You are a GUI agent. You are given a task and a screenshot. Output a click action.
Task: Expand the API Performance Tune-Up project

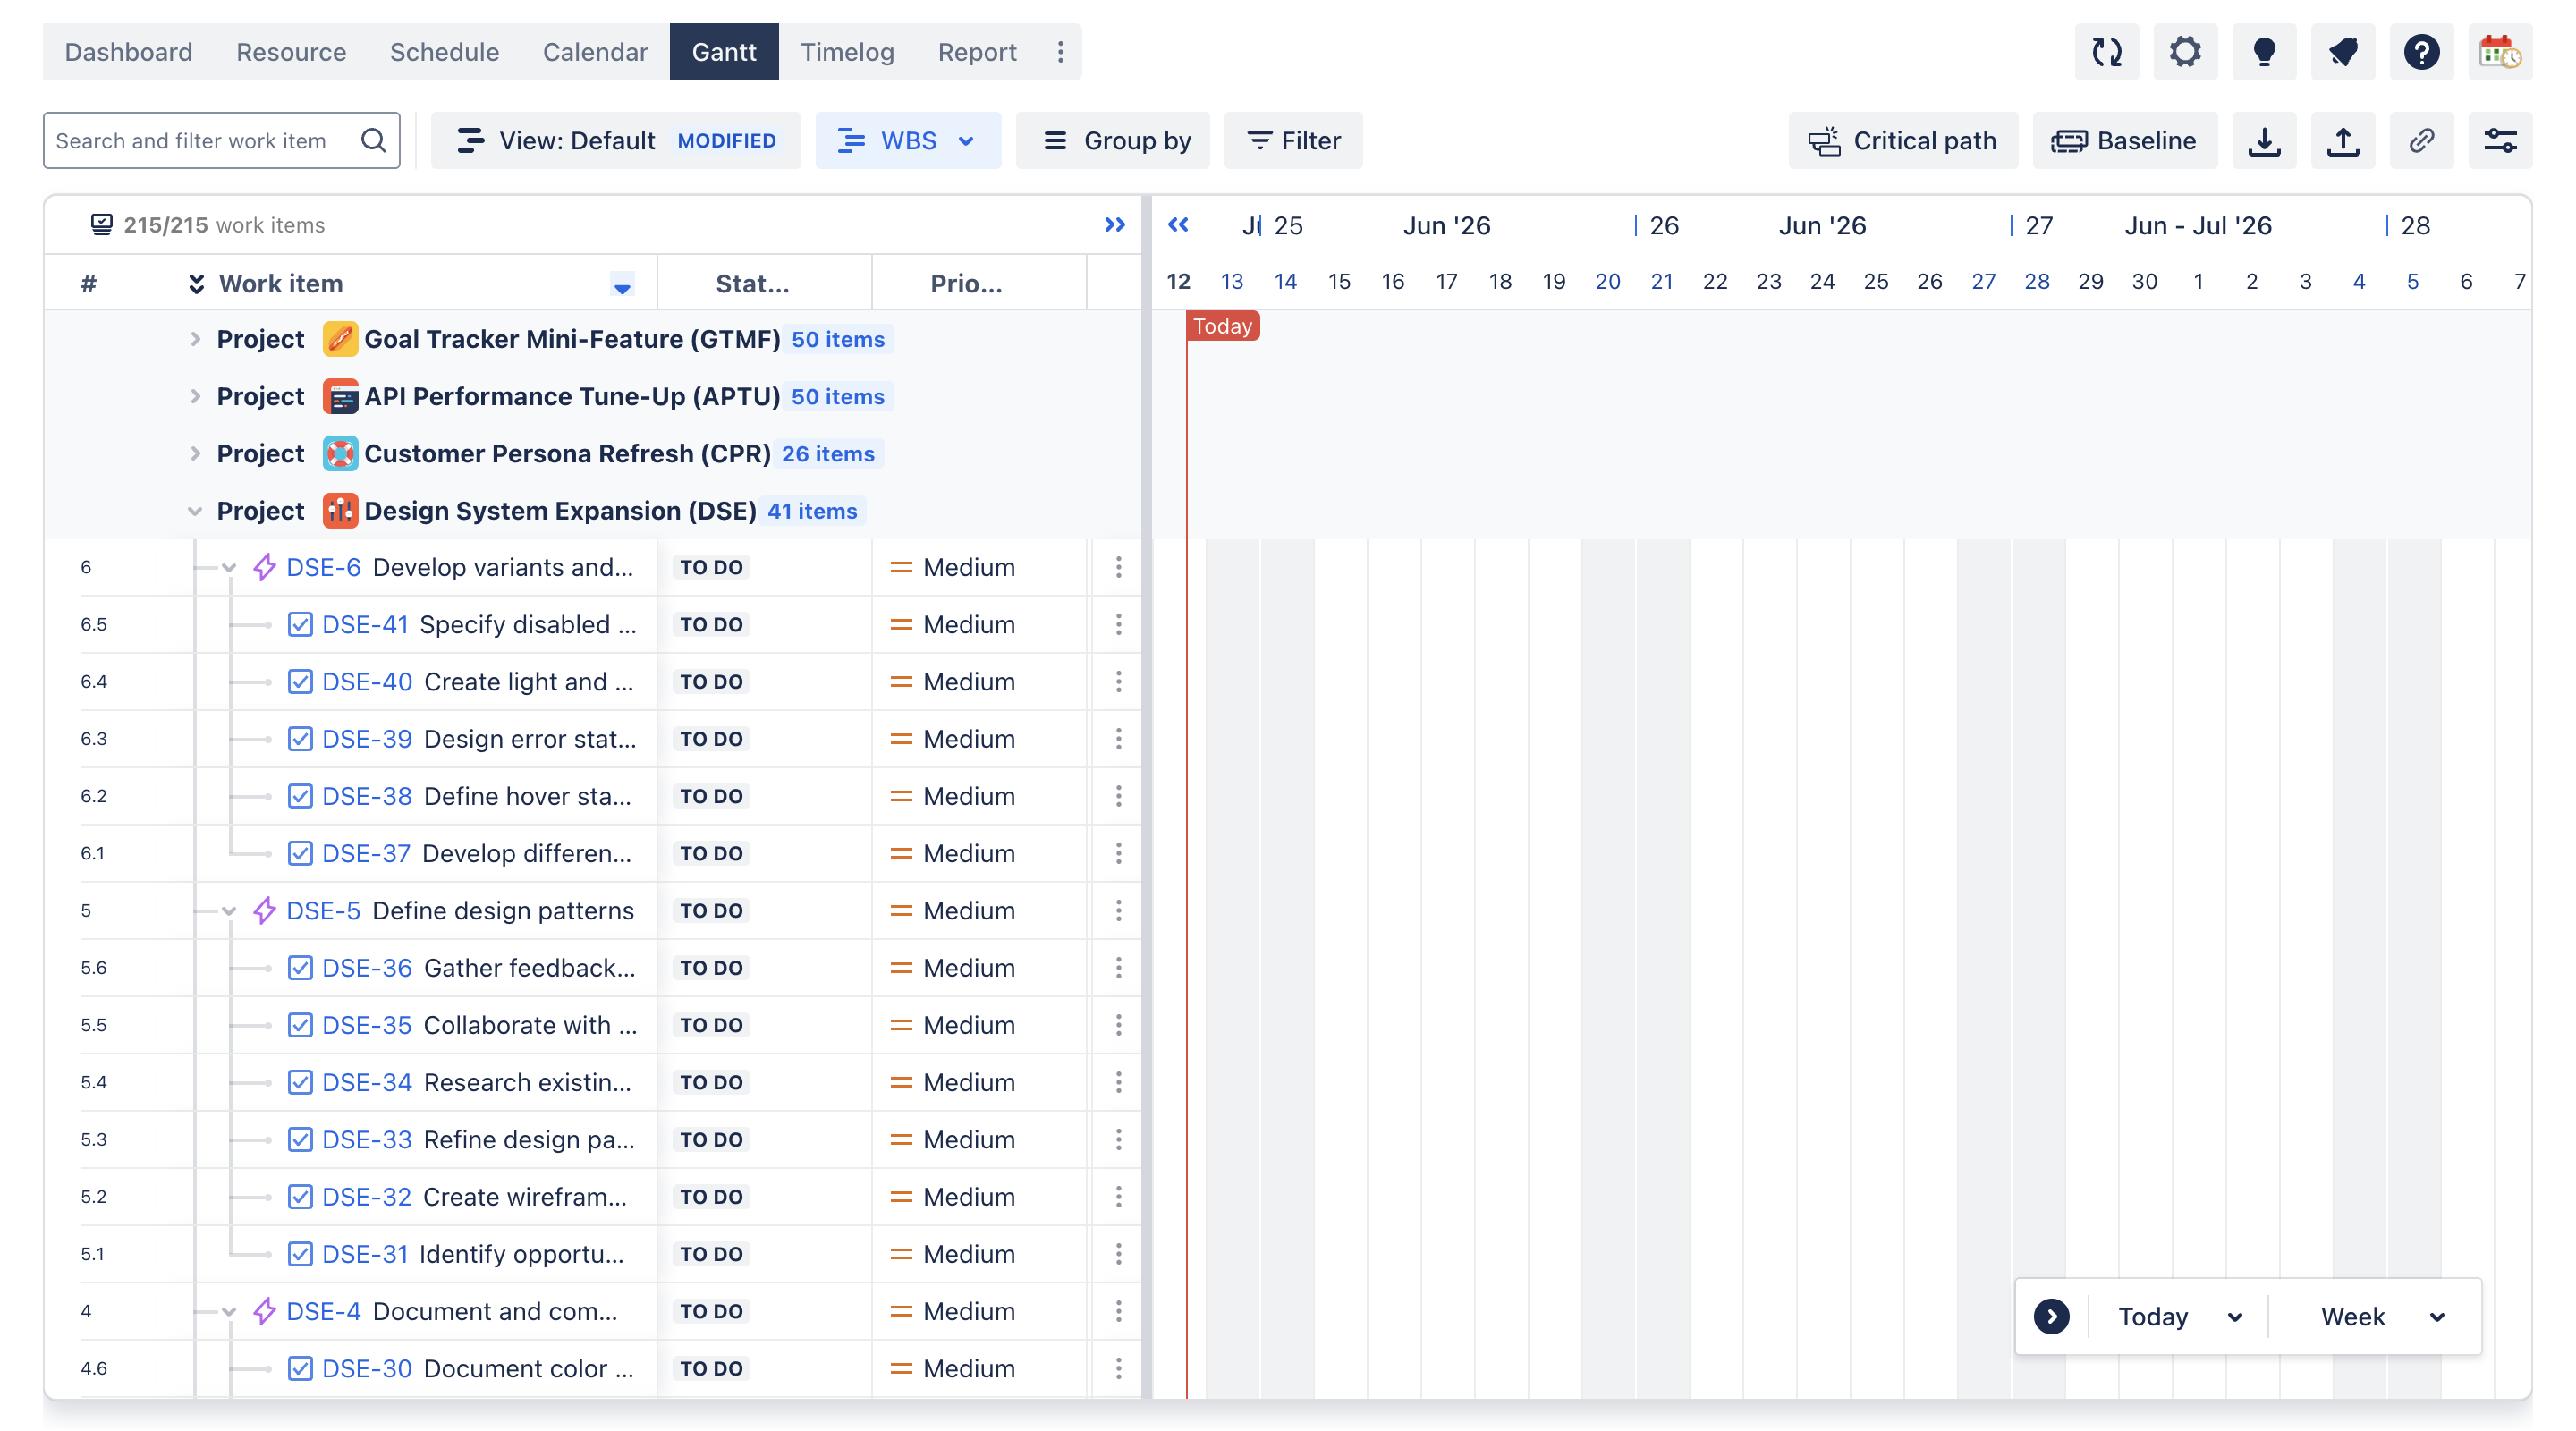point(195,396)
